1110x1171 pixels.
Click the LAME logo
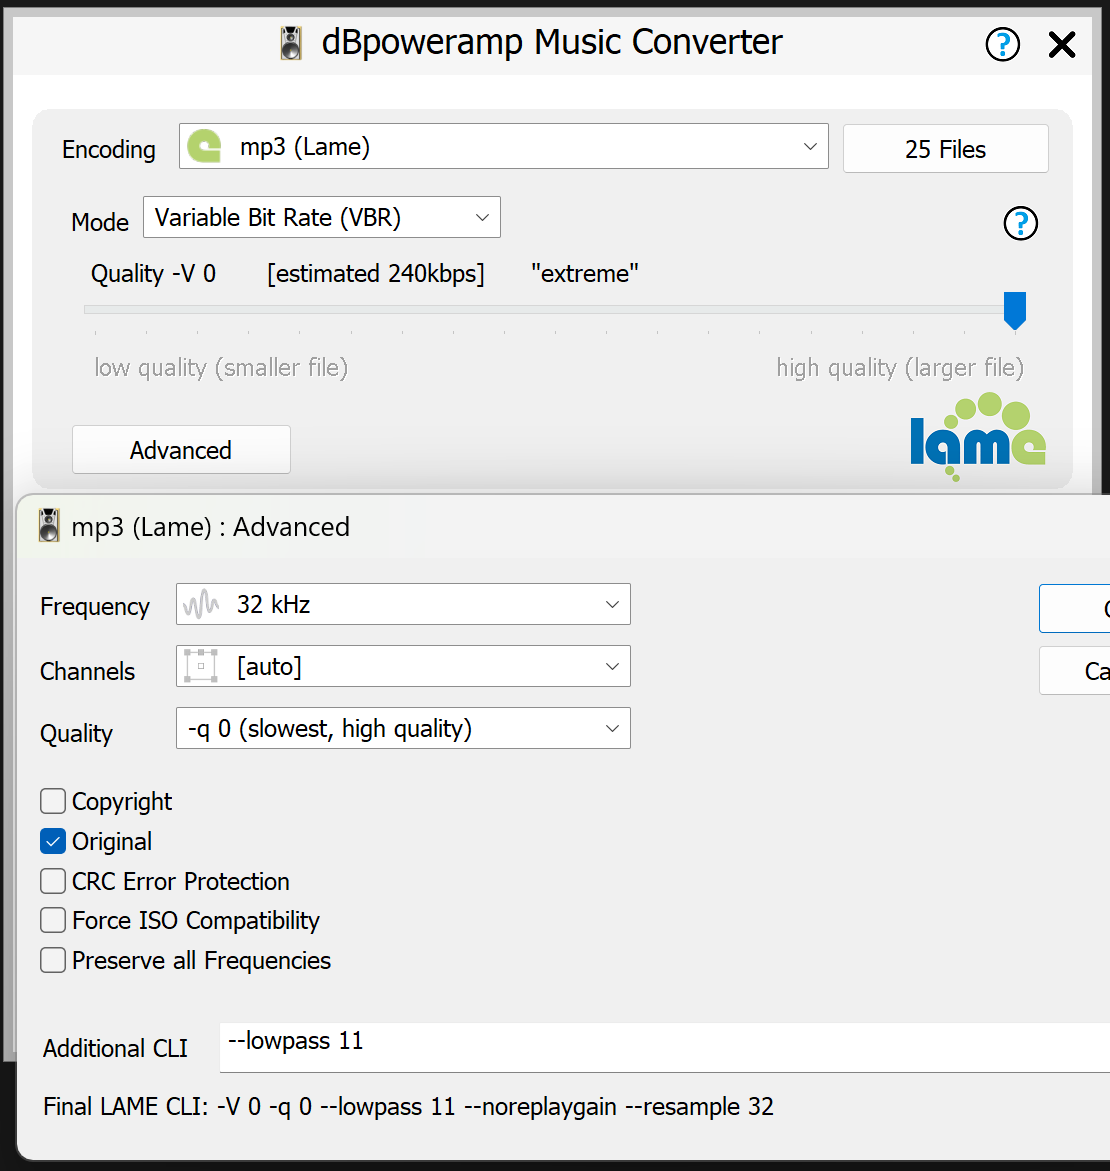pos(977,437)
